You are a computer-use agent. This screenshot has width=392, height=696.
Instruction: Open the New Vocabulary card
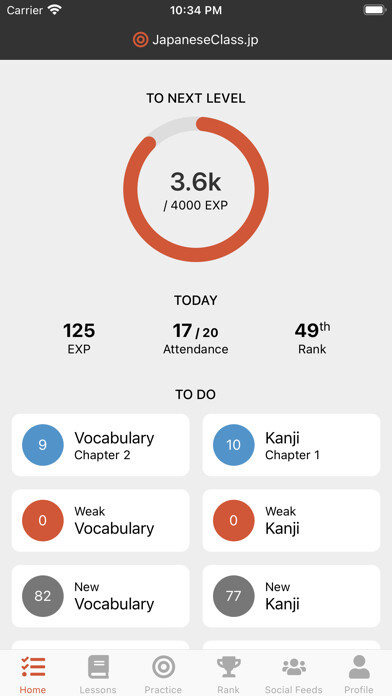[x=100, y=596]
